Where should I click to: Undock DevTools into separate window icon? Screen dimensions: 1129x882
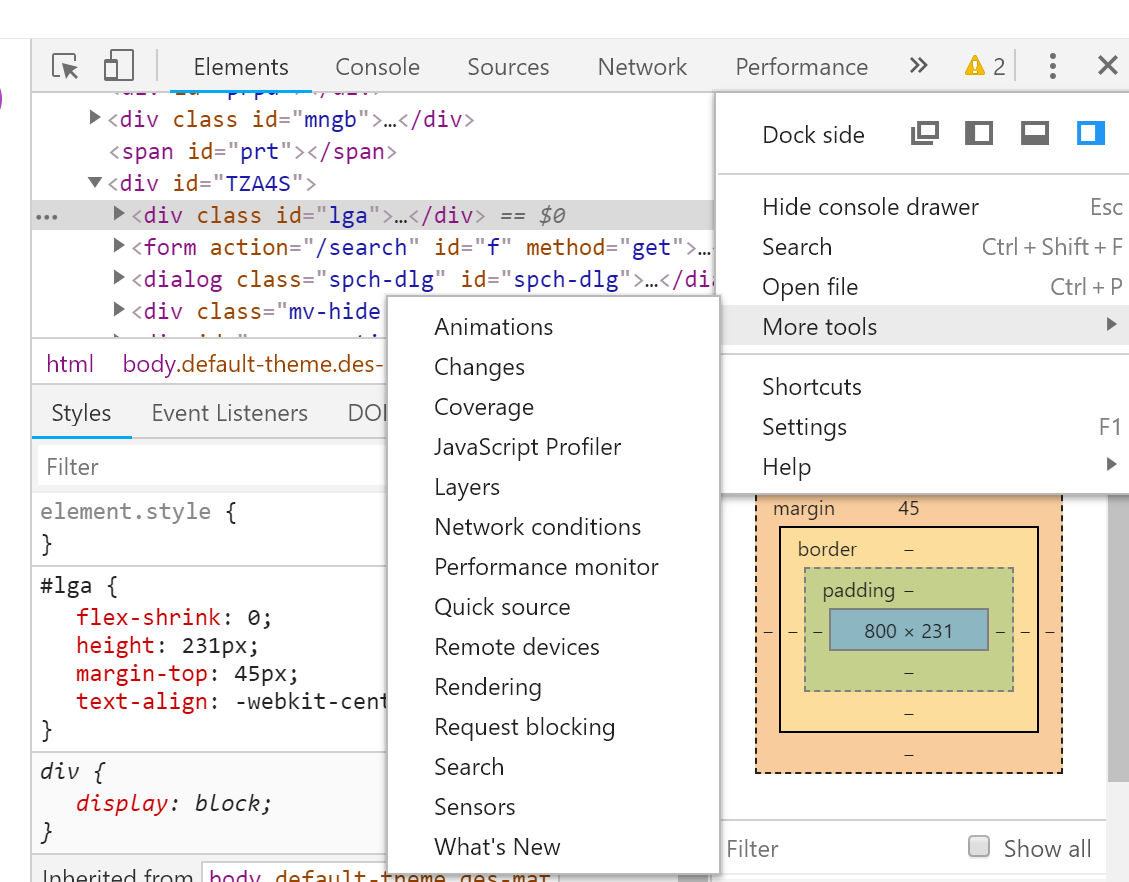tap(925, 134)
